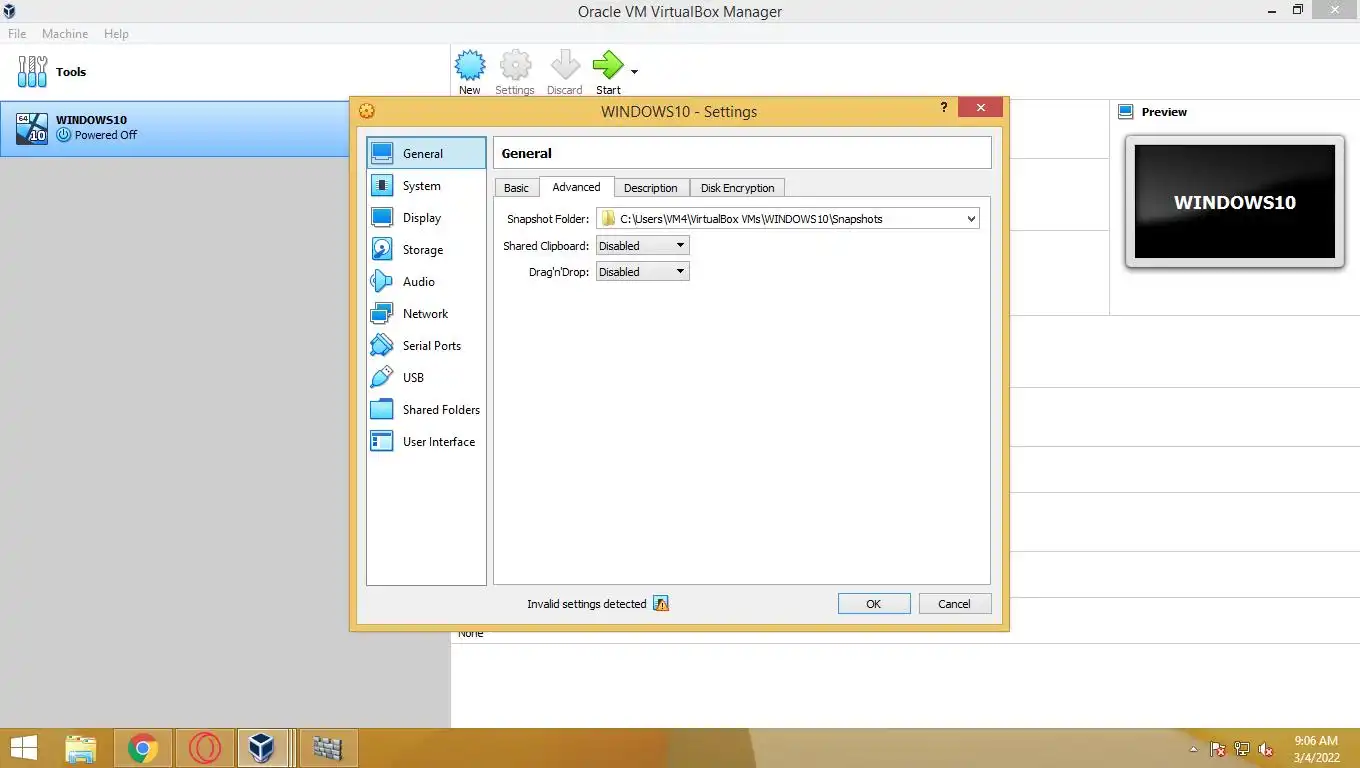This screenshot has height=768, width=1360.
Task: Open the Shared Clipboard dropdown
Action: [642, 245]
